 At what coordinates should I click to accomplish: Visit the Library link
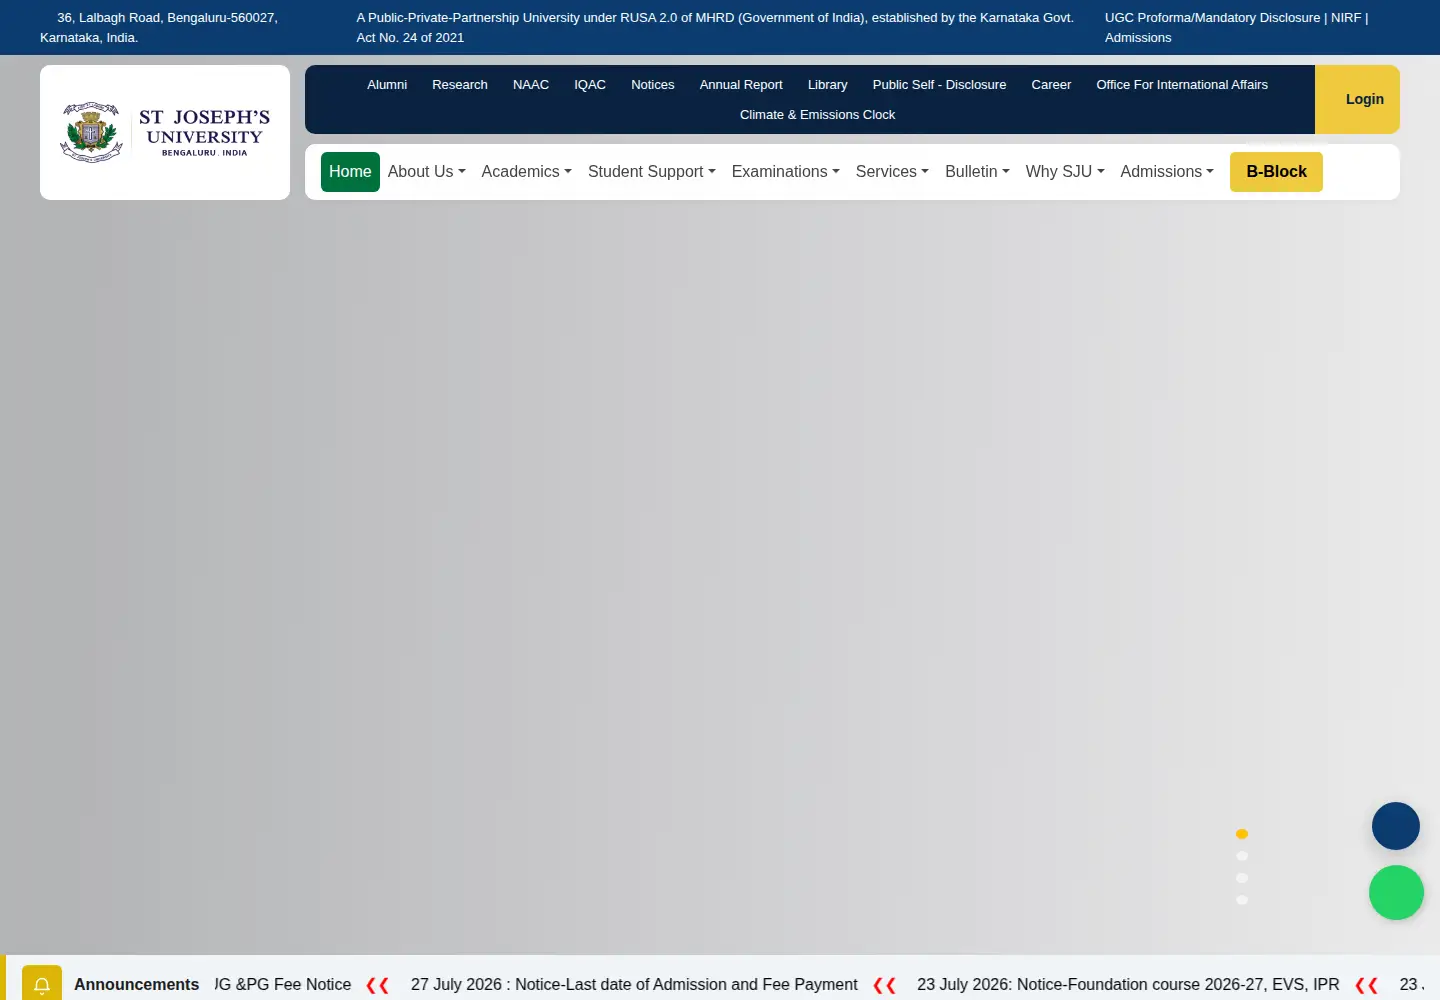(x=827, y=85)
